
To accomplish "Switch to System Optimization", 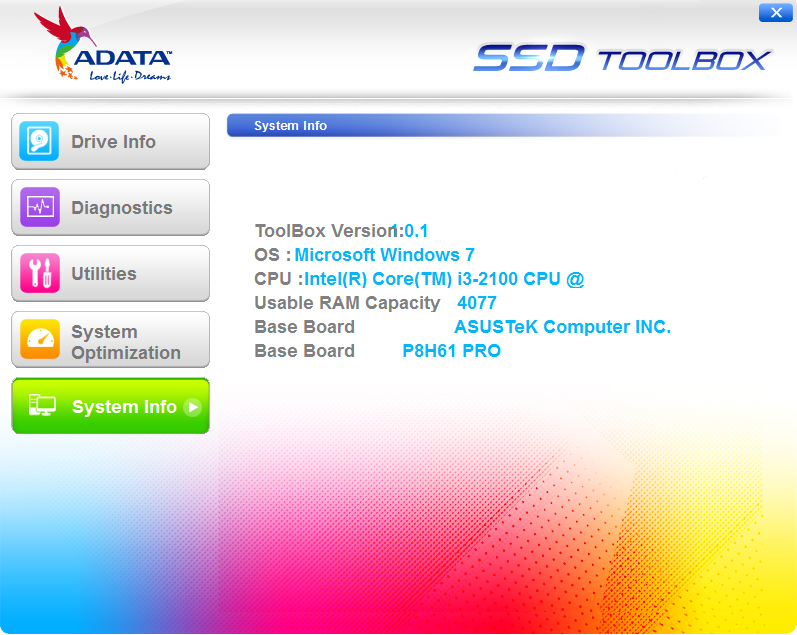I will pos(110,340).
